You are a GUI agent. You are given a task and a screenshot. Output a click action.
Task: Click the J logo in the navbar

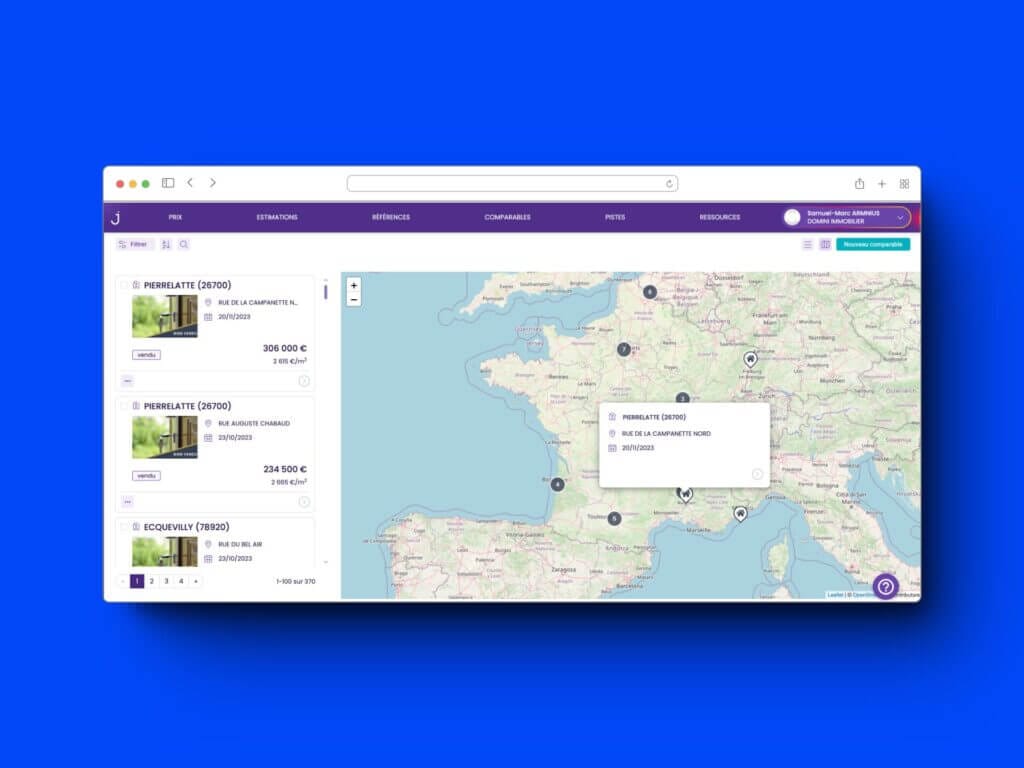coord(115,217)
